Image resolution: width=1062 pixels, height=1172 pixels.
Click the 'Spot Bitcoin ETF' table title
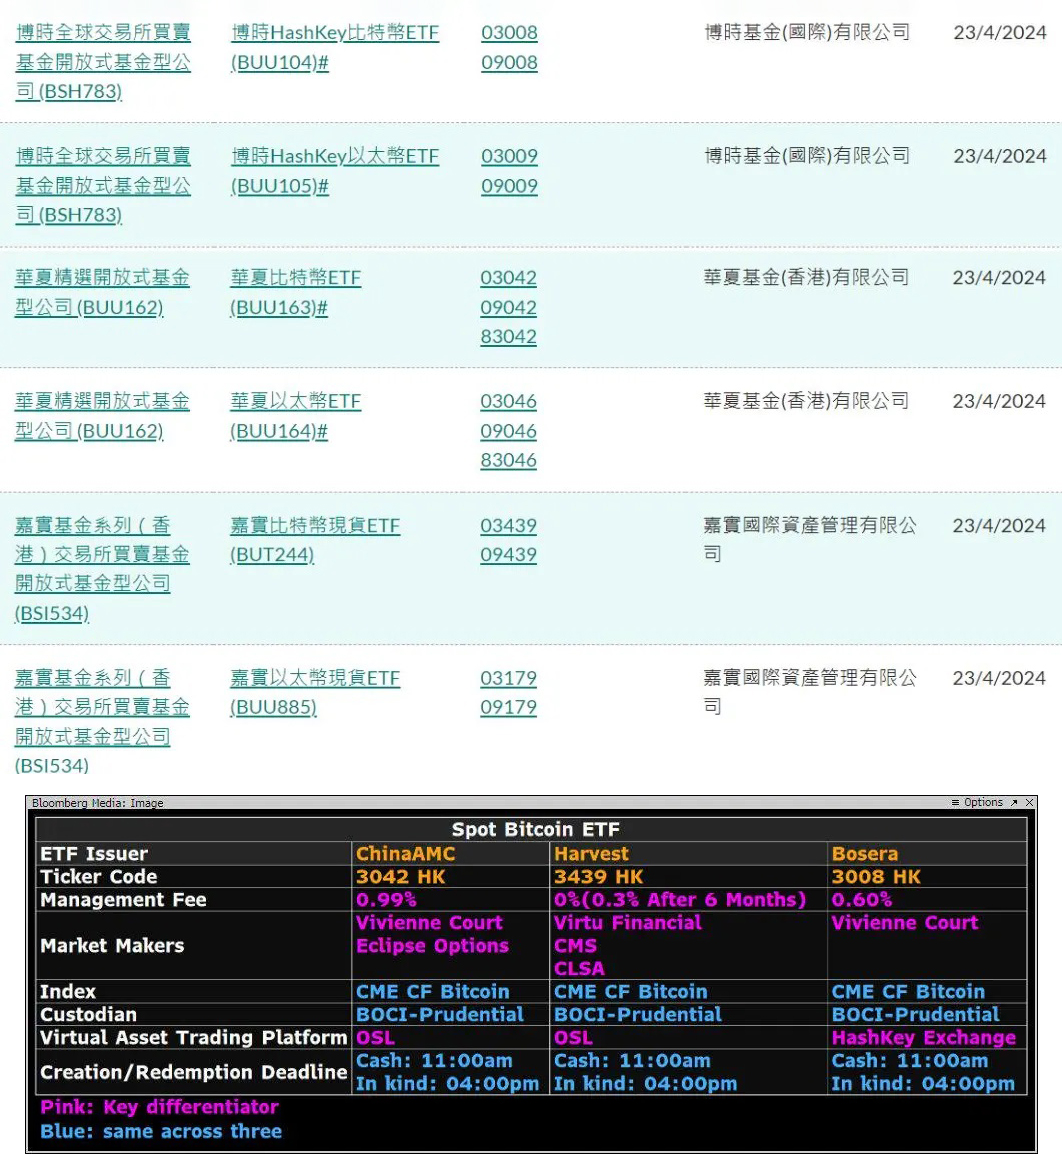click(x=536, y=829)
